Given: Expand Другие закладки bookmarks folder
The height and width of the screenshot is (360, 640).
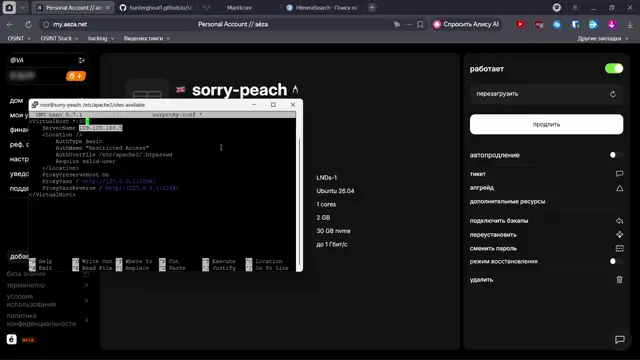Looking at the screenshot, I should pyautogui.click(x=602, y=38).
